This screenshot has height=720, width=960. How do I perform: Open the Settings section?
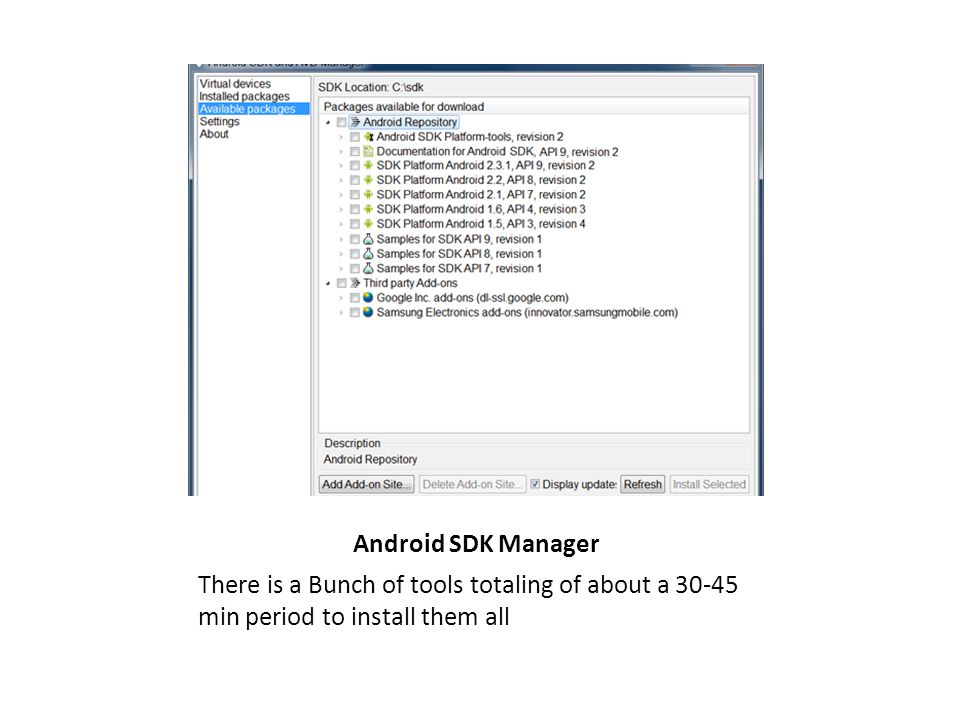[x=219, y=121]
